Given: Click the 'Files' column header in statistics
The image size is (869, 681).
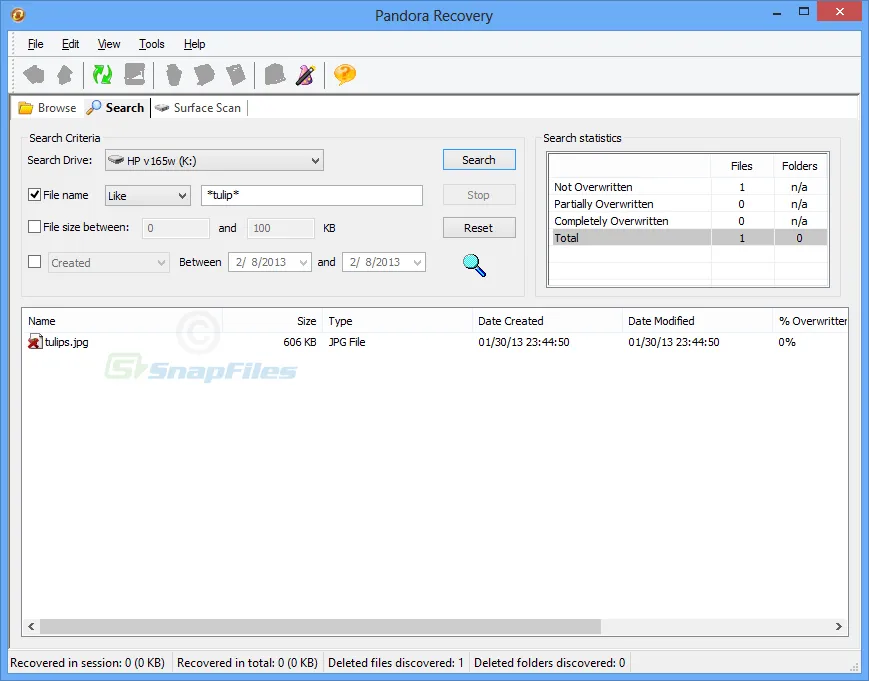Looking at the screenshot, I should point(742,166).
